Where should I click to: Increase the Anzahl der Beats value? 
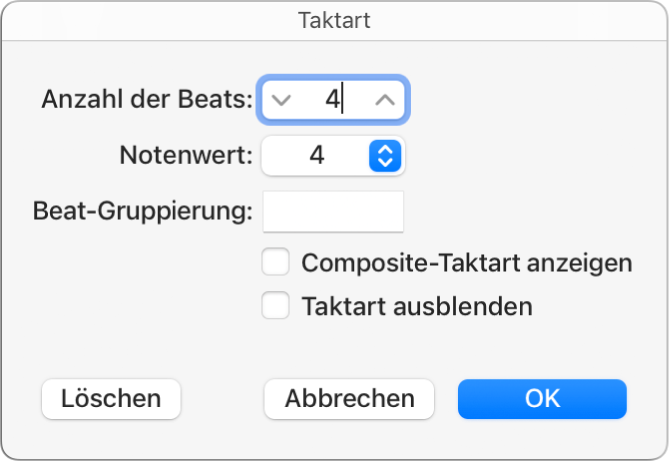385,99
